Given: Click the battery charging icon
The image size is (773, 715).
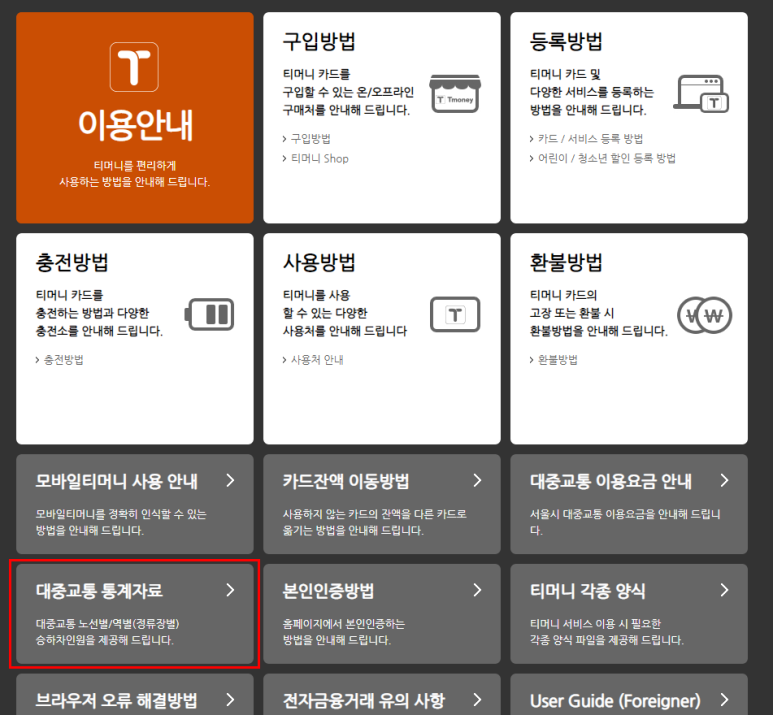Looking at the screenshot, I should (x=209, y=314).
